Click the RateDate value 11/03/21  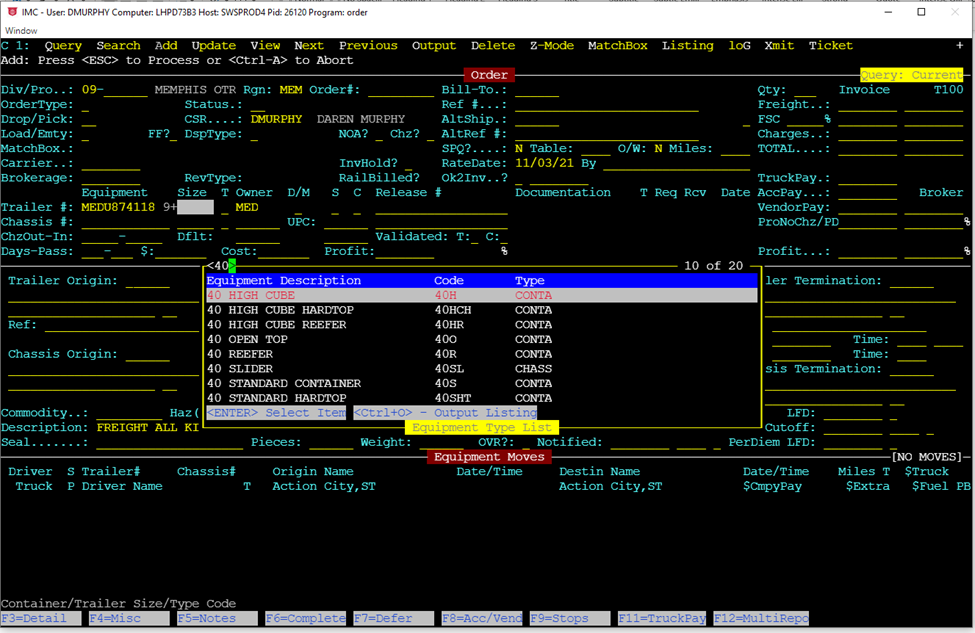tap(543, 163)
